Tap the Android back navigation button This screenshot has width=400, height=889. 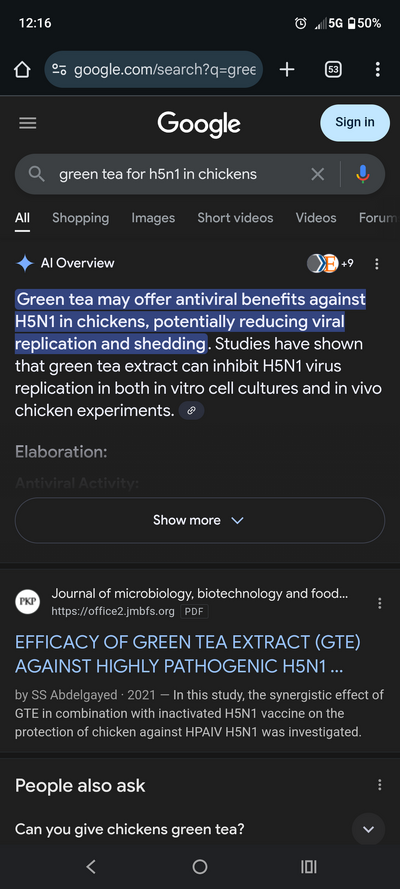point(91,866)
